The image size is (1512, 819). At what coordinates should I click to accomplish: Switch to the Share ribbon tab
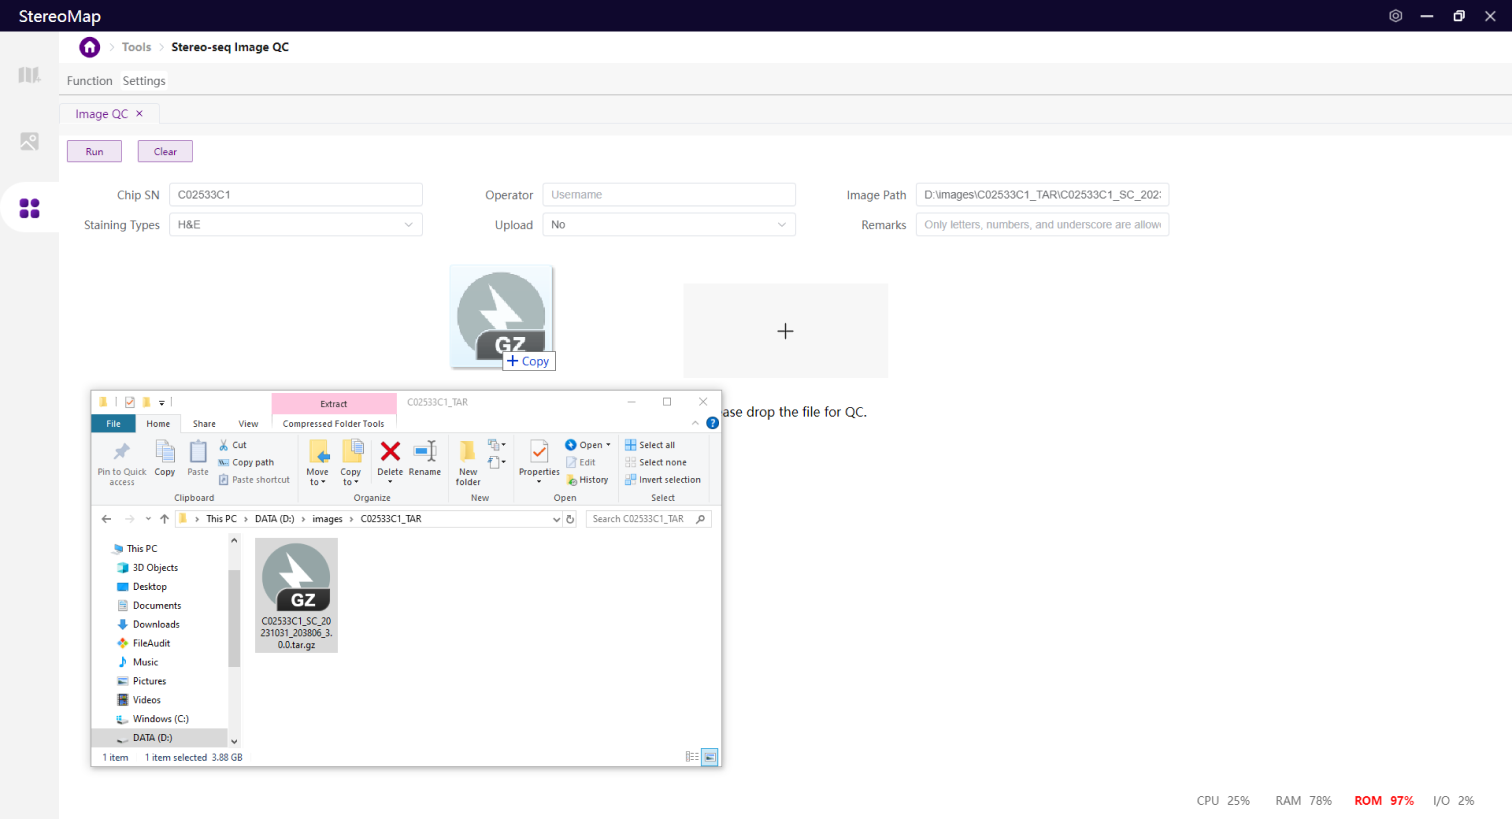(204, 424)
